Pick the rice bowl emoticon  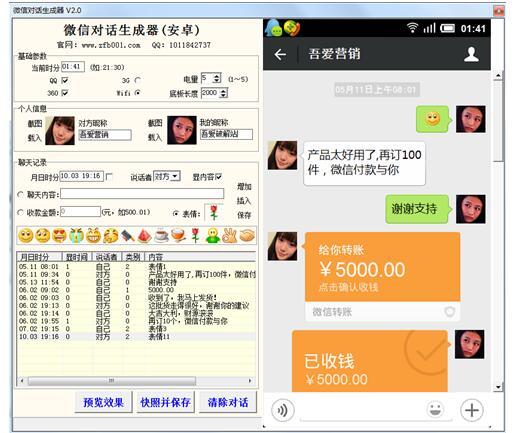click(x=179, y=236)
